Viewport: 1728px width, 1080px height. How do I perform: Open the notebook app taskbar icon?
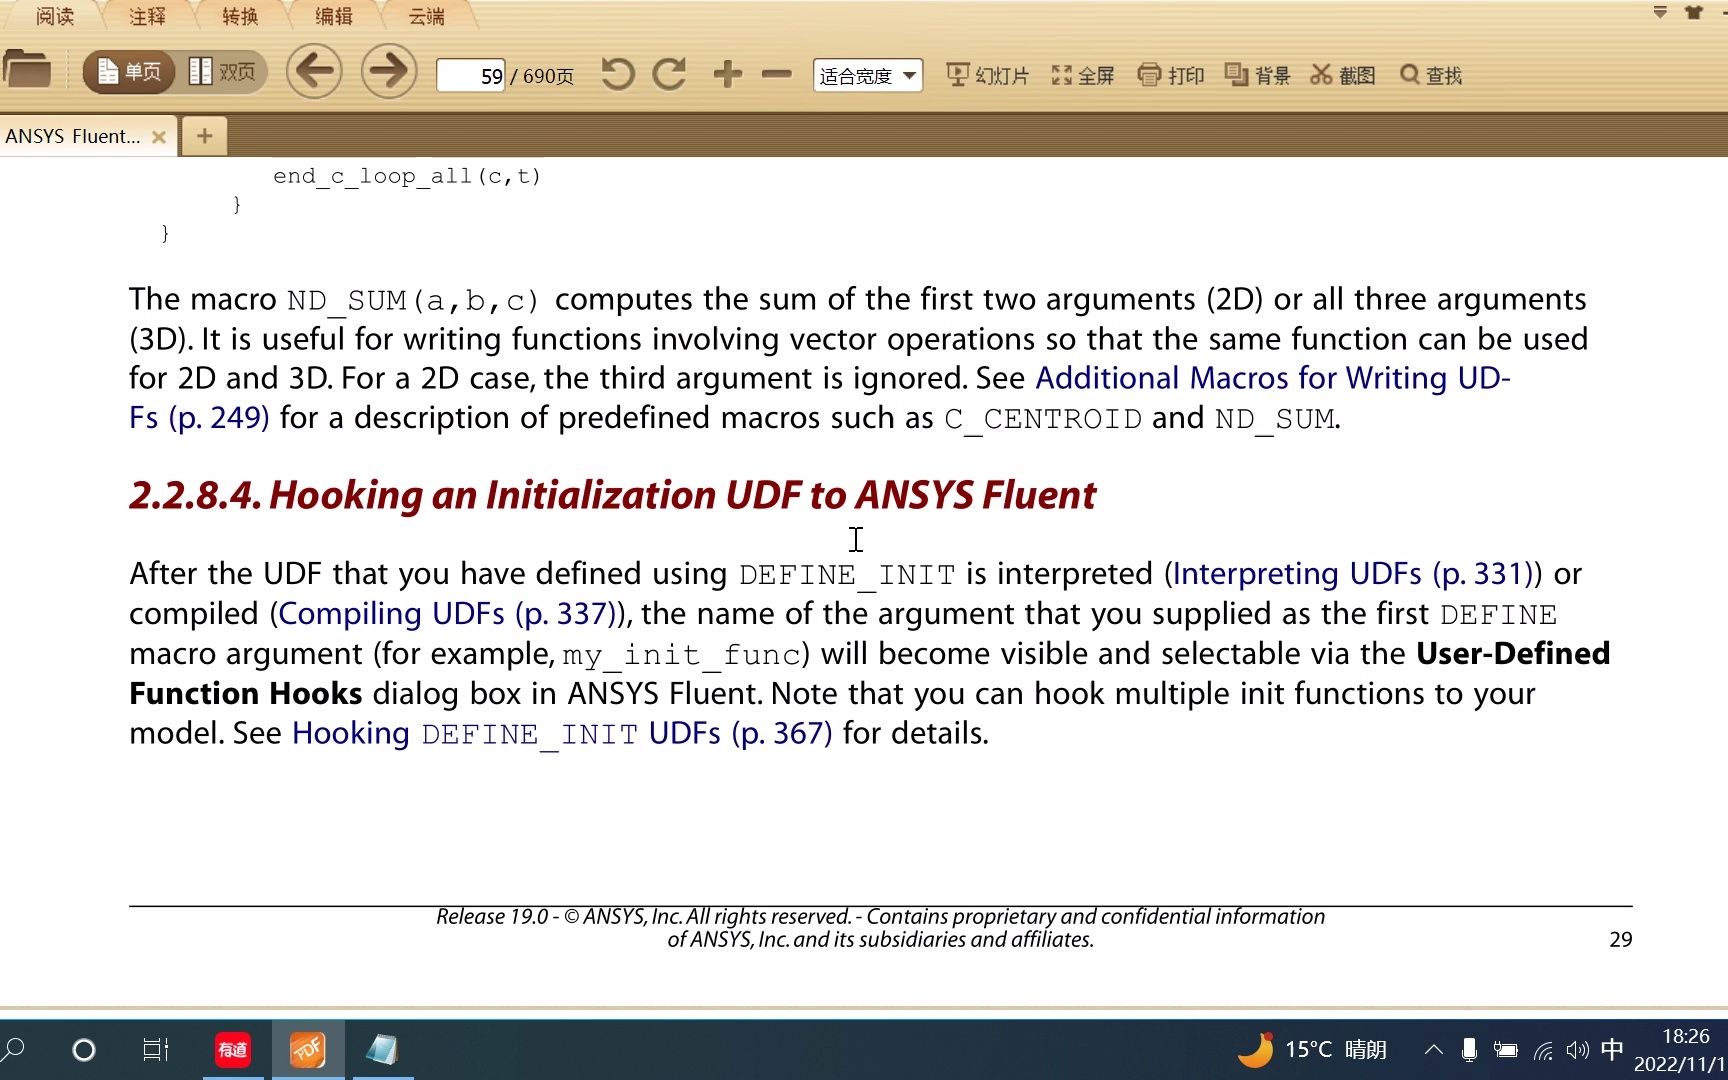[x=382, y=1049]
